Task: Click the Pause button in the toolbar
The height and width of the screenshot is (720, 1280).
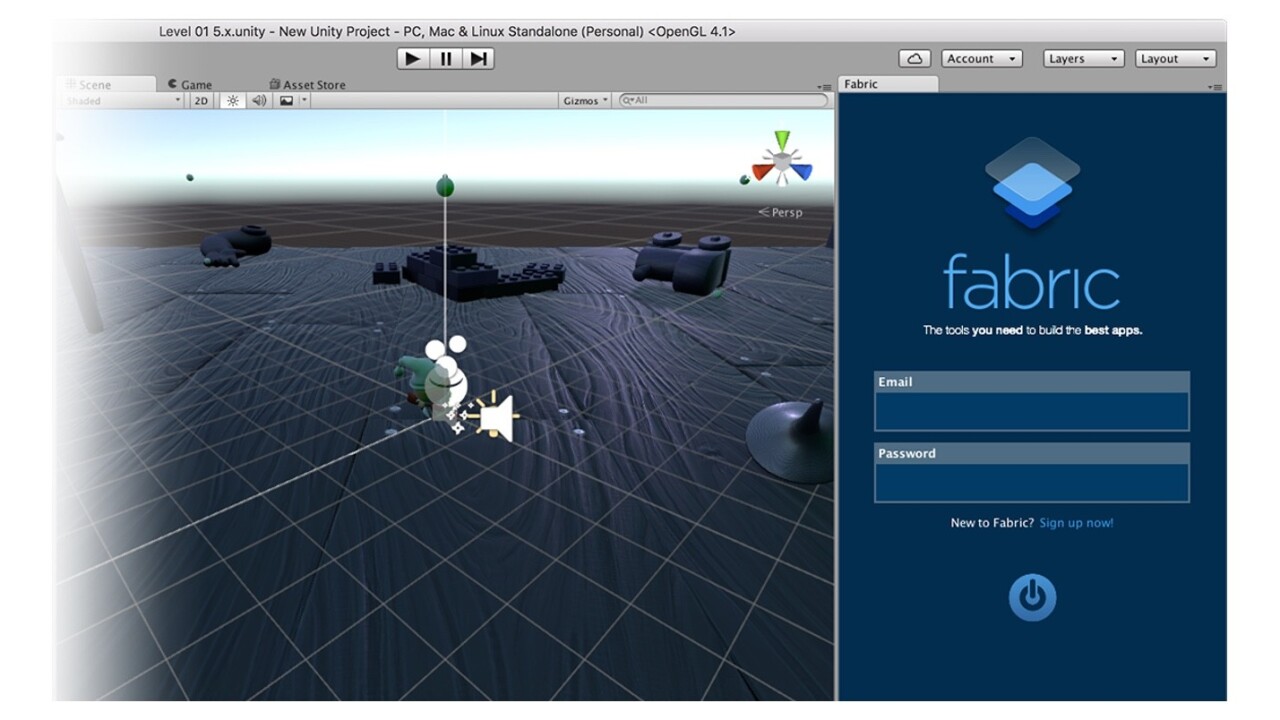Action: tap(446, 59)
